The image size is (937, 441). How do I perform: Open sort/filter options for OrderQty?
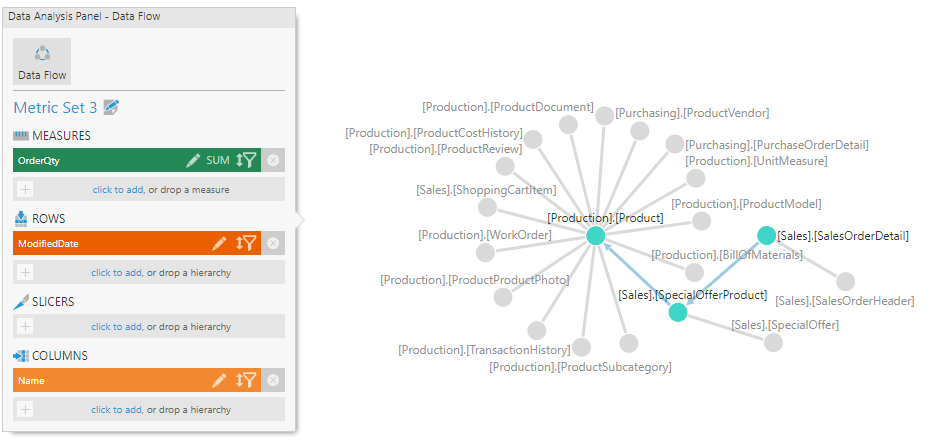tap(246, 160)
